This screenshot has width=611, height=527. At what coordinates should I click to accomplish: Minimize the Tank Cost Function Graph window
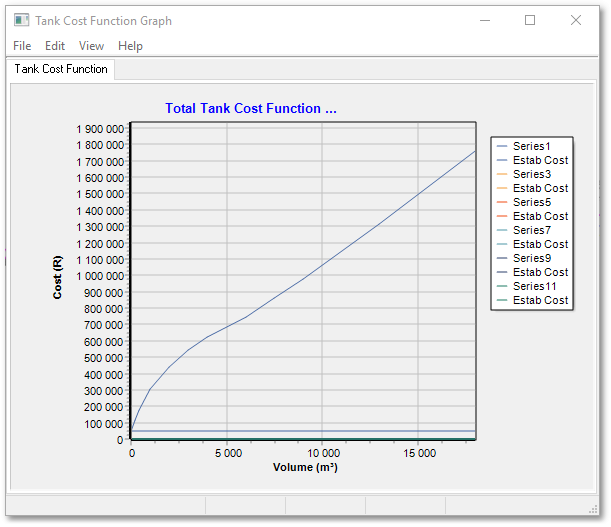[485, 20]
